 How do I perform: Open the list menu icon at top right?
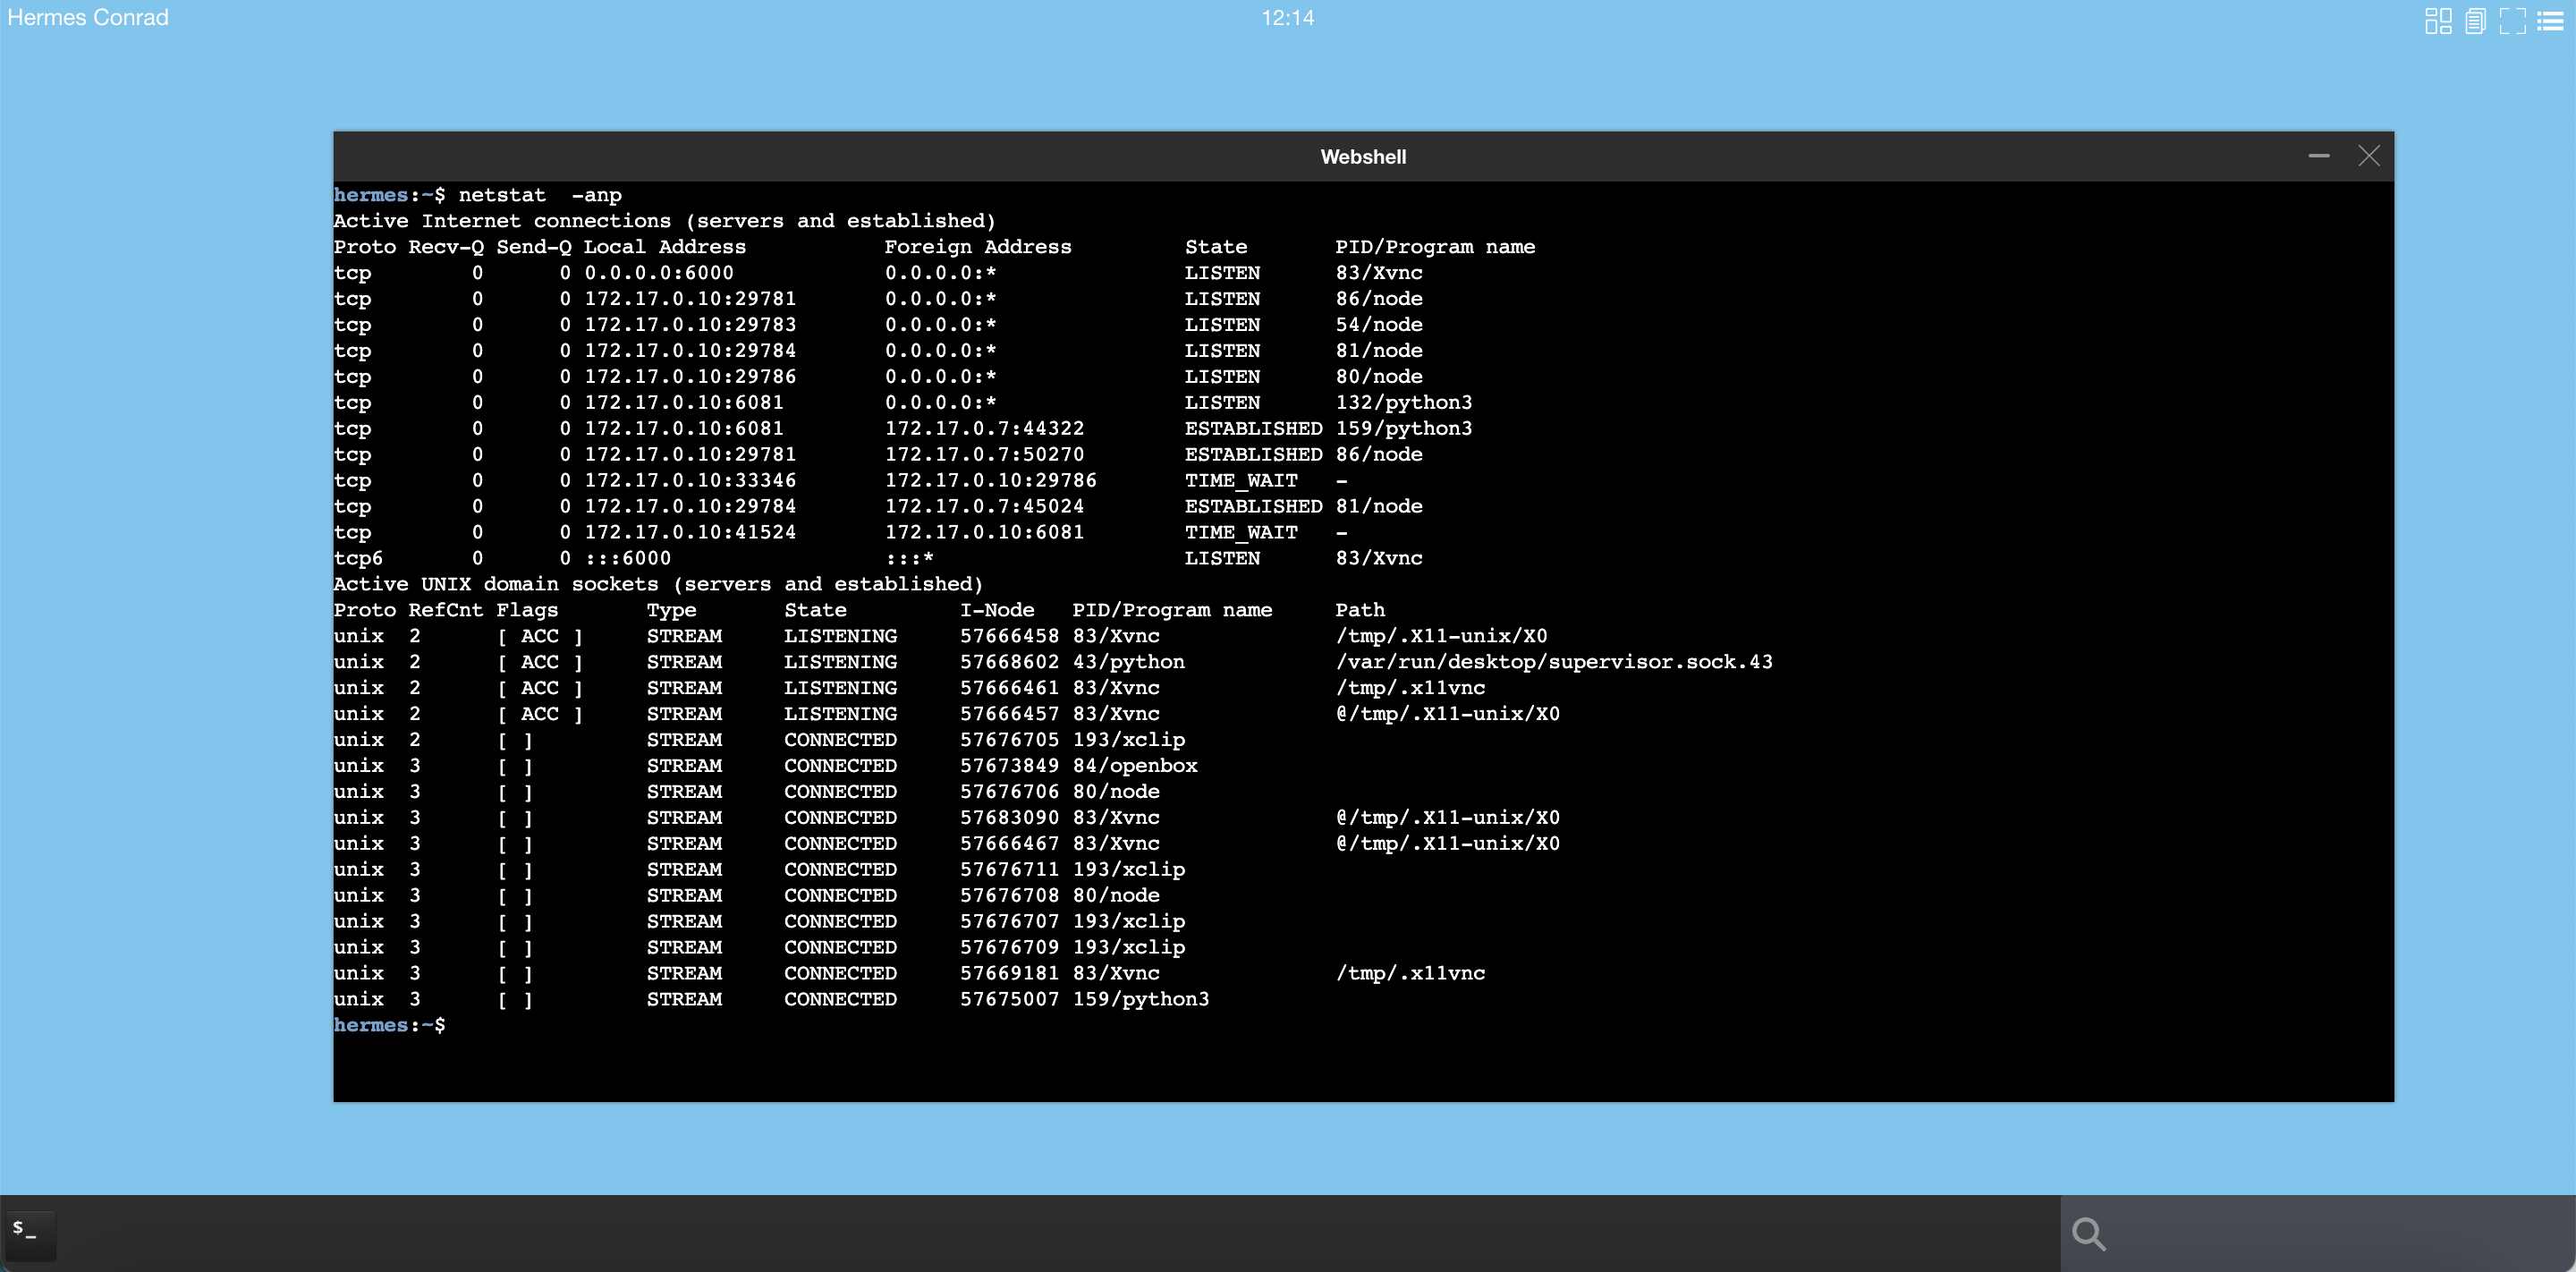(x=2550, y=21)
